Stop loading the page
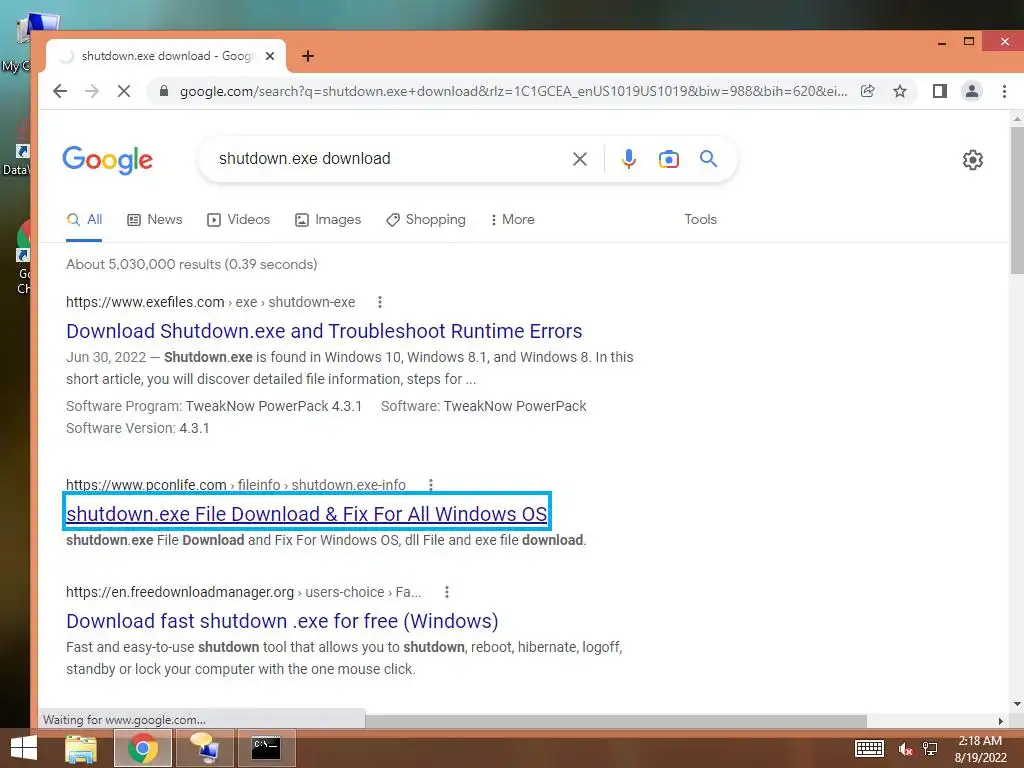The height and width of the screenshot is (768, 1024). pos(123,91)
